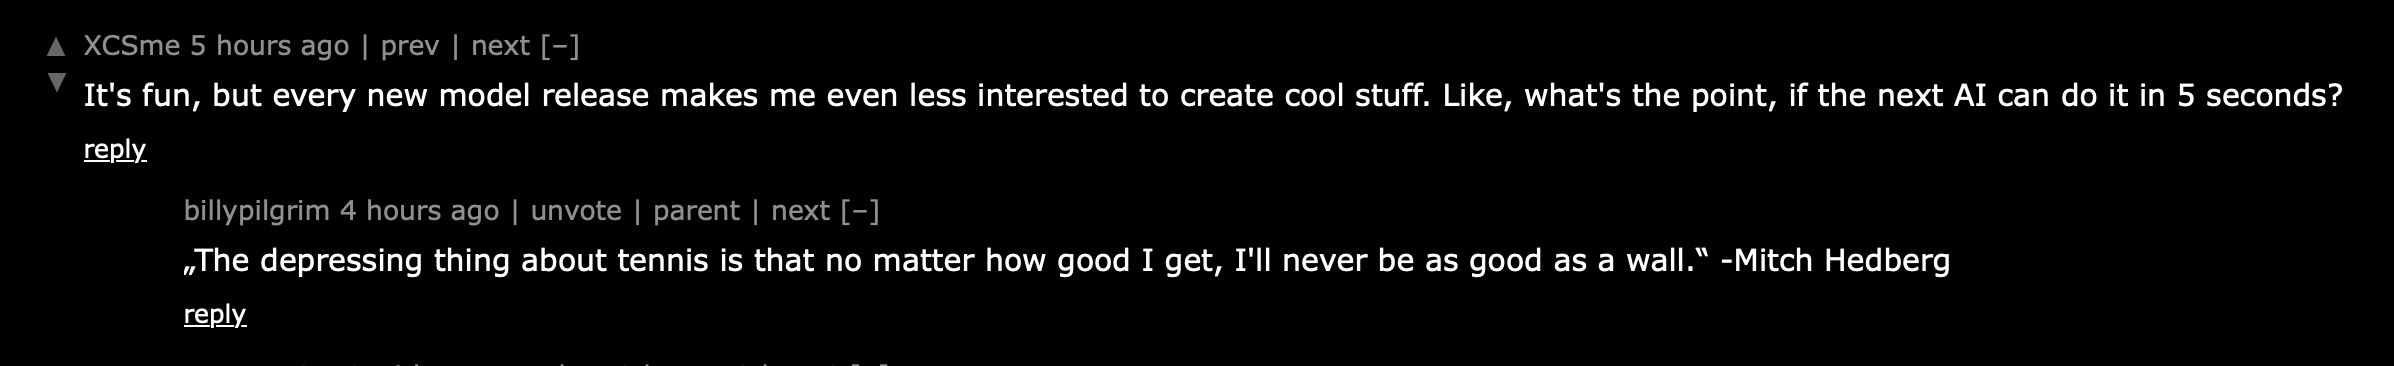2394x366 pixels.
Task: Click the '-Mitch Hedberg' attribution text
Action: 1835,261
